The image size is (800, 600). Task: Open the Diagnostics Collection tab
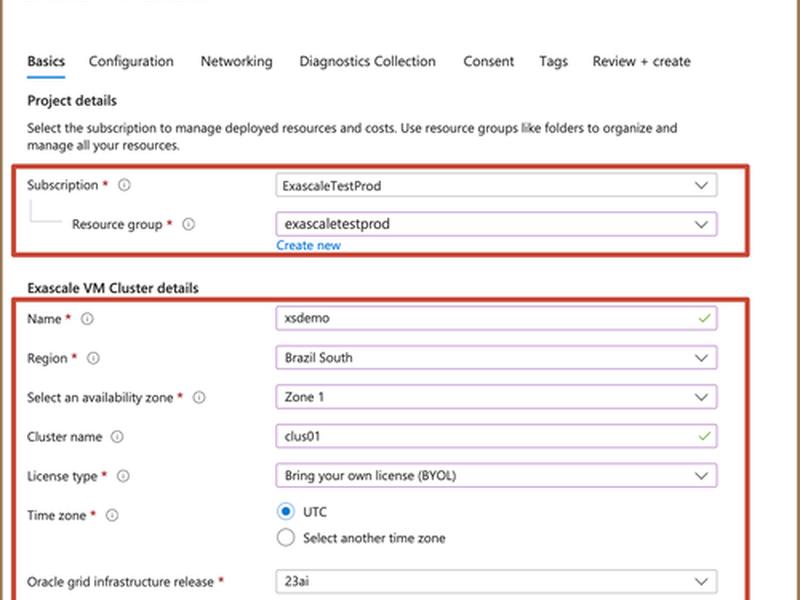pos(367,61)
